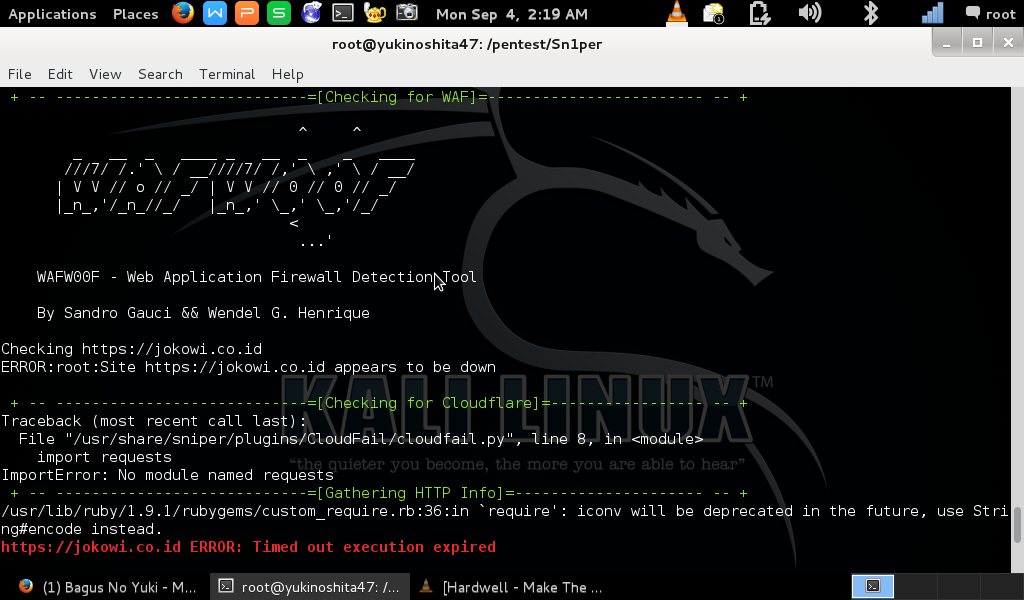Click 'ImportError: No module named requests' line
This screenshot has width=1024, height=600.
pyautogui.click(x=167, y=475)
